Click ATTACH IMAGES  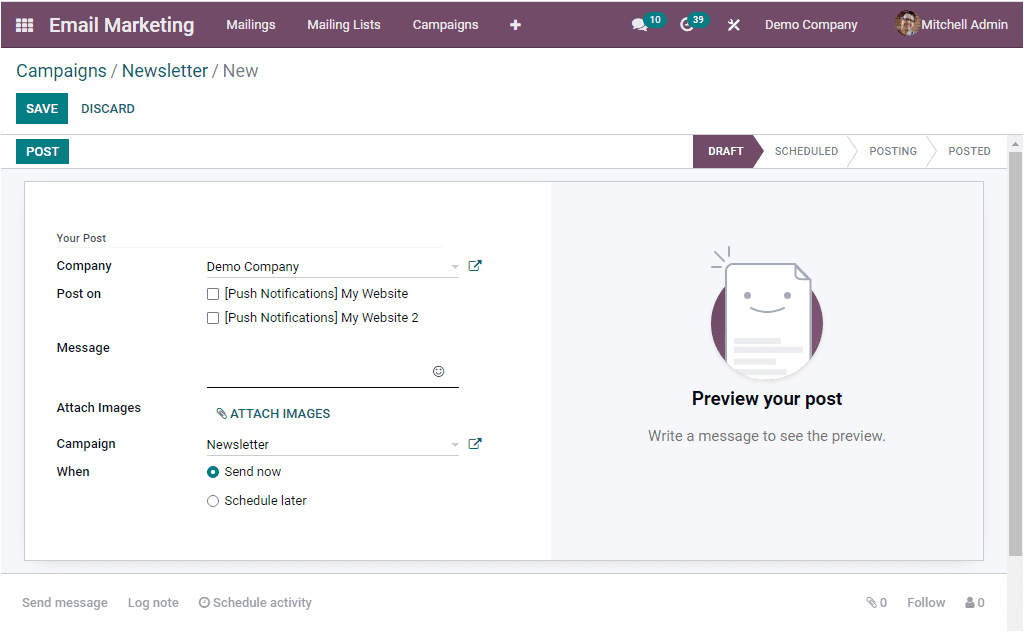tap(272, 413)
